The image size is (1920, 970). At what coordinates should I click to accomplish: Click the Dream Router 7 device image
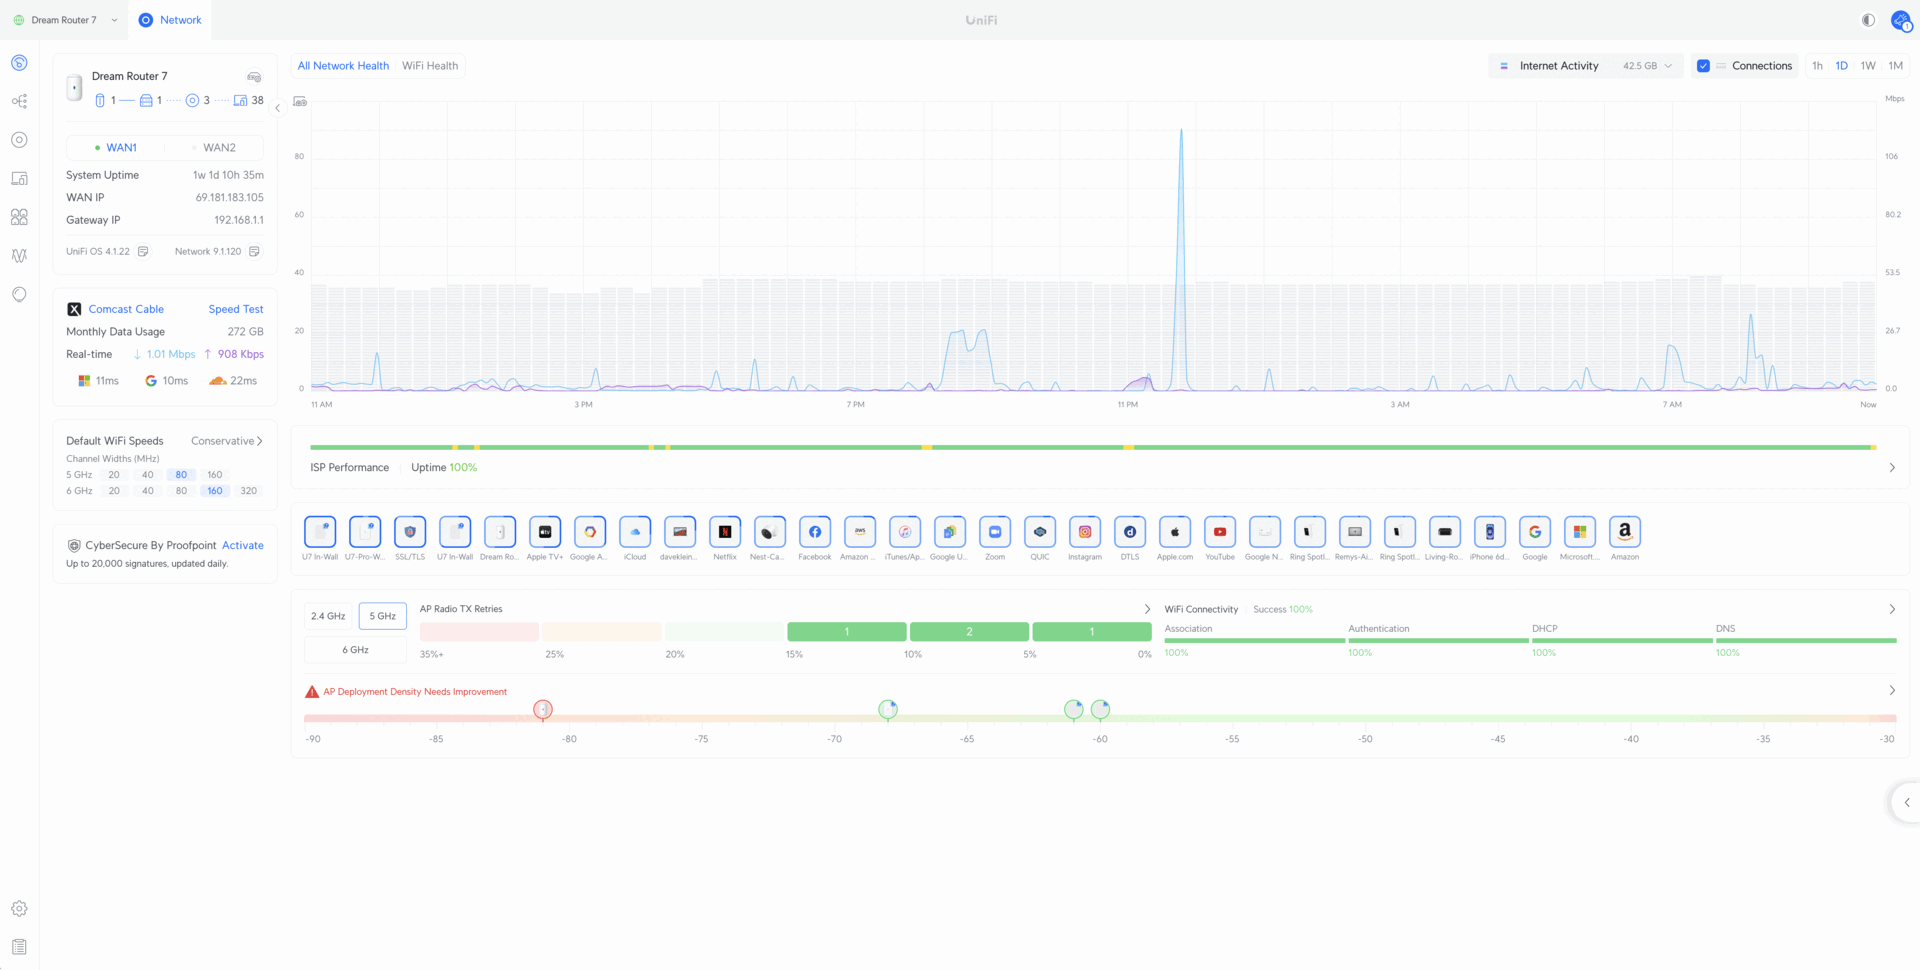point(74,87)
